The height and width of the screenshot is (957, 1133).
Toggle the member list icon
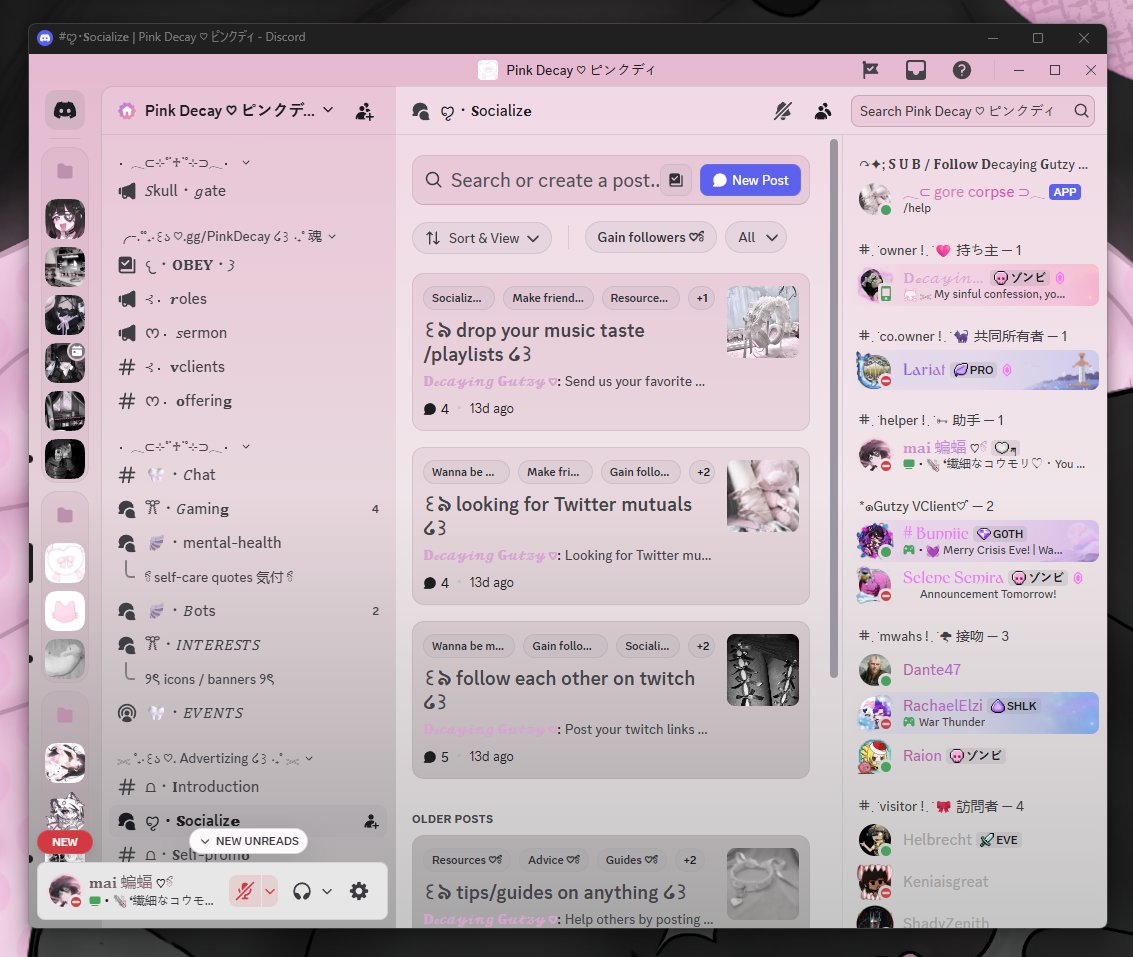[822, 111]
